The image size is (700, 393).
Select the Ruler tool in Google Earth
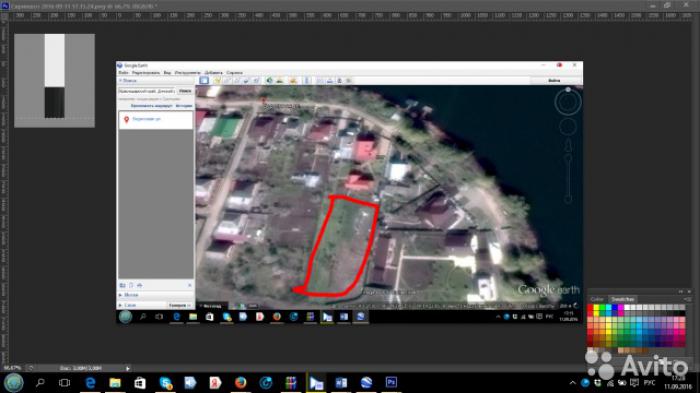click(x=307, y=80)
